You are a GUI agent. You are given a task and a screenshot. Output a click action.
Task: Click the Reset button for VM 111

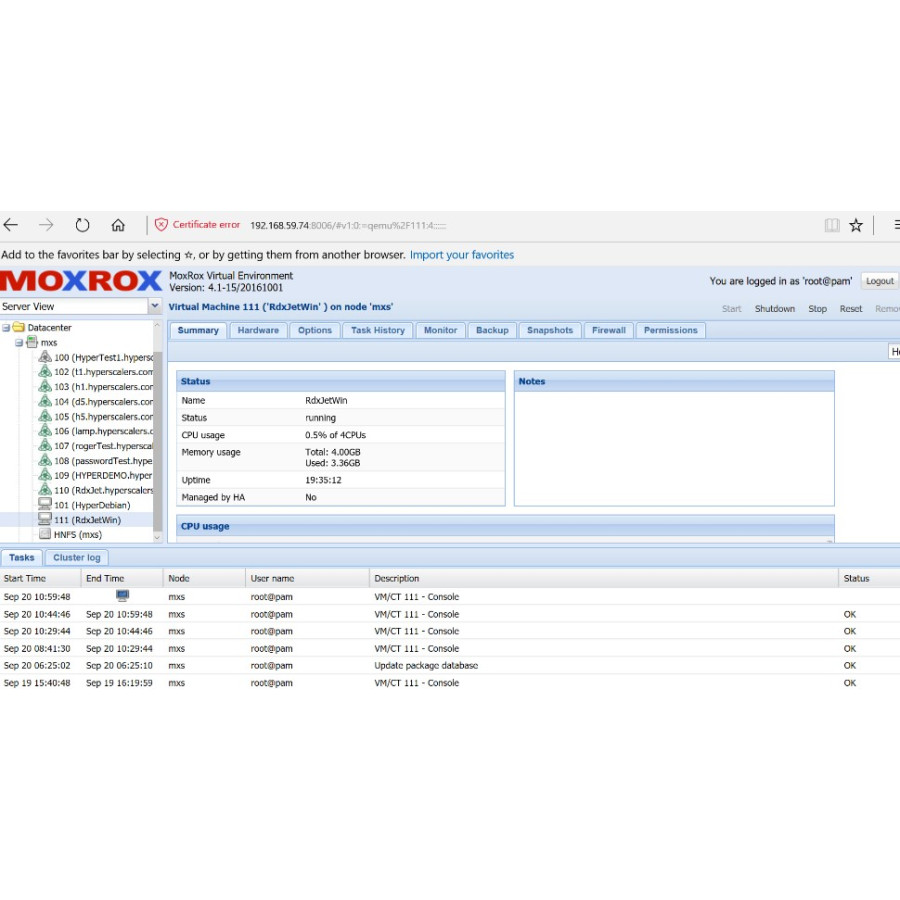851,308
